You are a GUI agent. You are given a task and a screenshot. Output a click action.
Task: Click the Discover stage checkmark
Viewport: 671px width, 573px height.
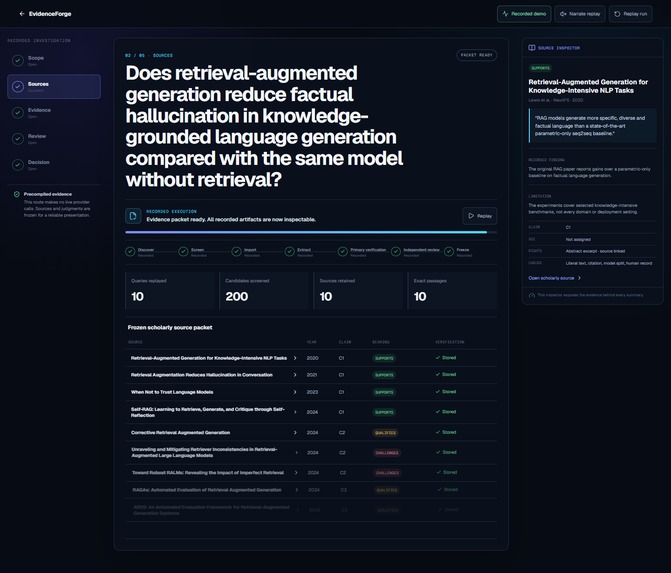point(130,252)
